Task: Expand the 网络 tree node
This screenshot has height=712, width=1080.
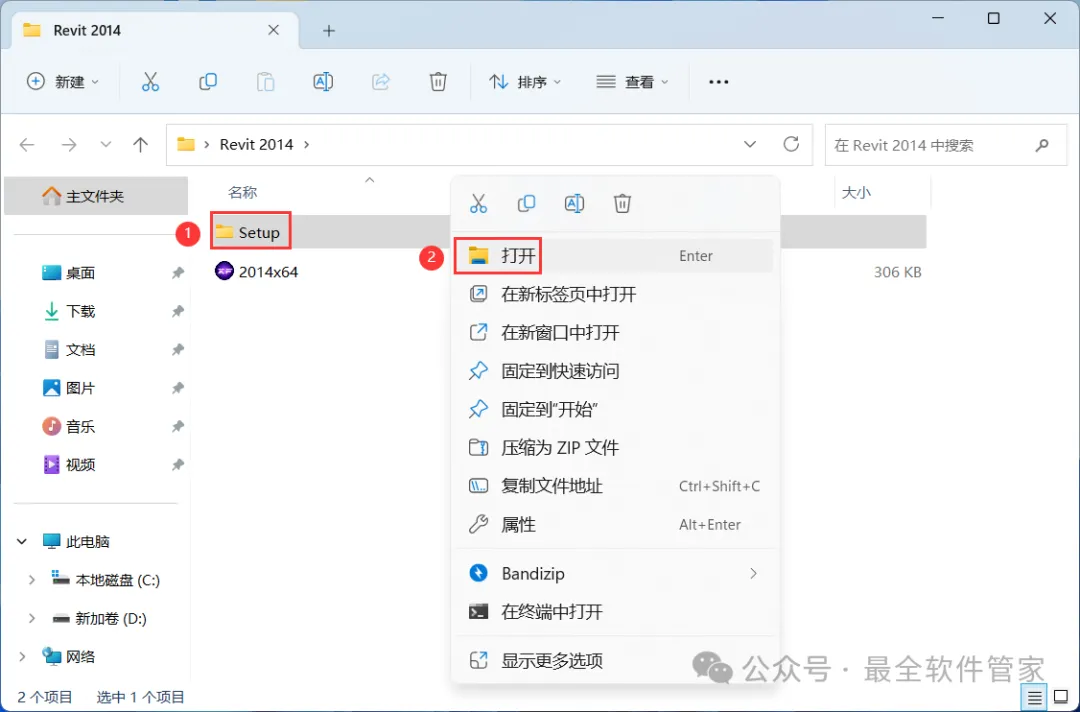Action: coord(22,657)
